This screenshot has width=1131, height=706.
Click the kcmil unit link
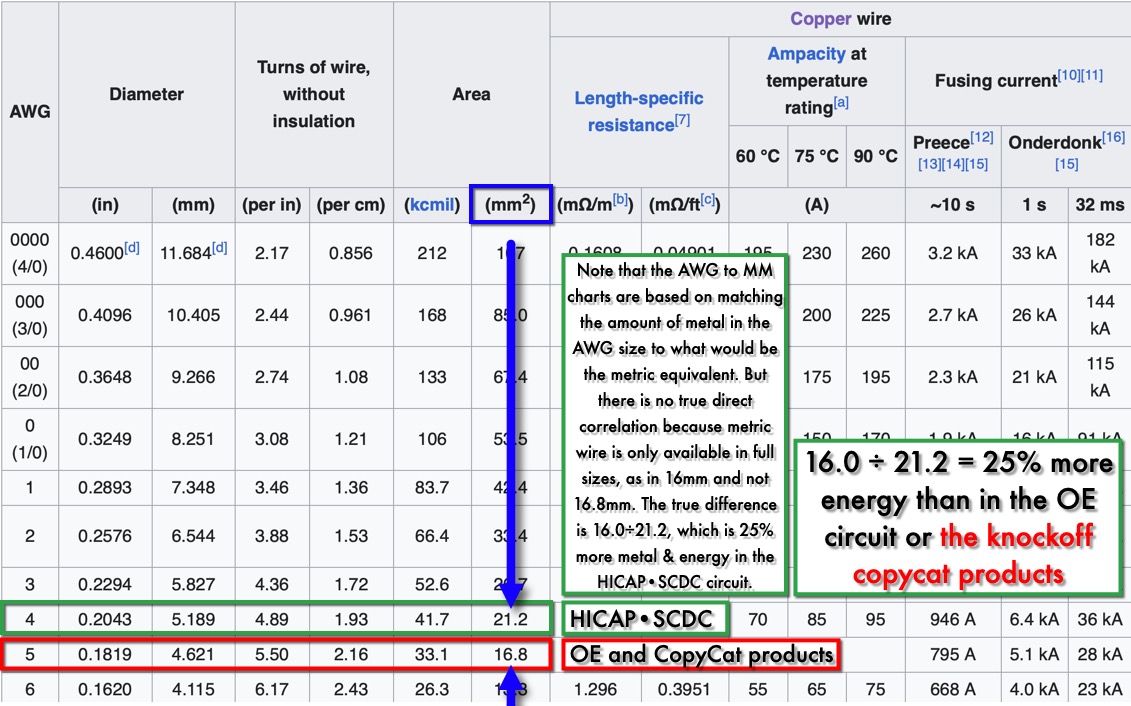434,205
